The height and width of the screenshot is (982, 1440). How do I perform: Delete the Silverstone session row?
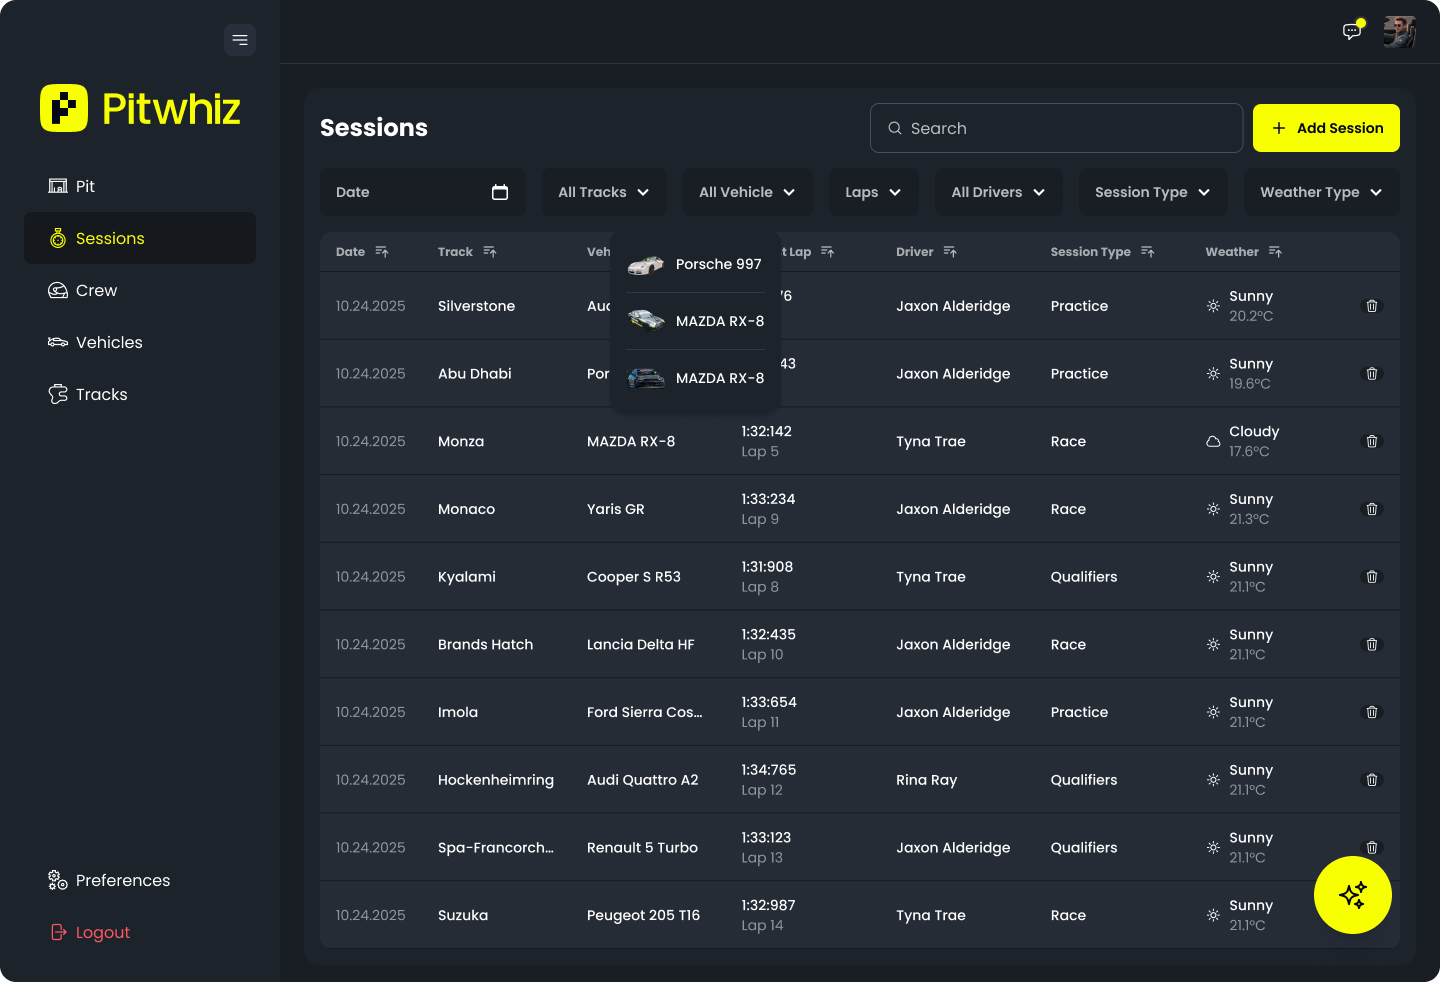click(1371, 306)
